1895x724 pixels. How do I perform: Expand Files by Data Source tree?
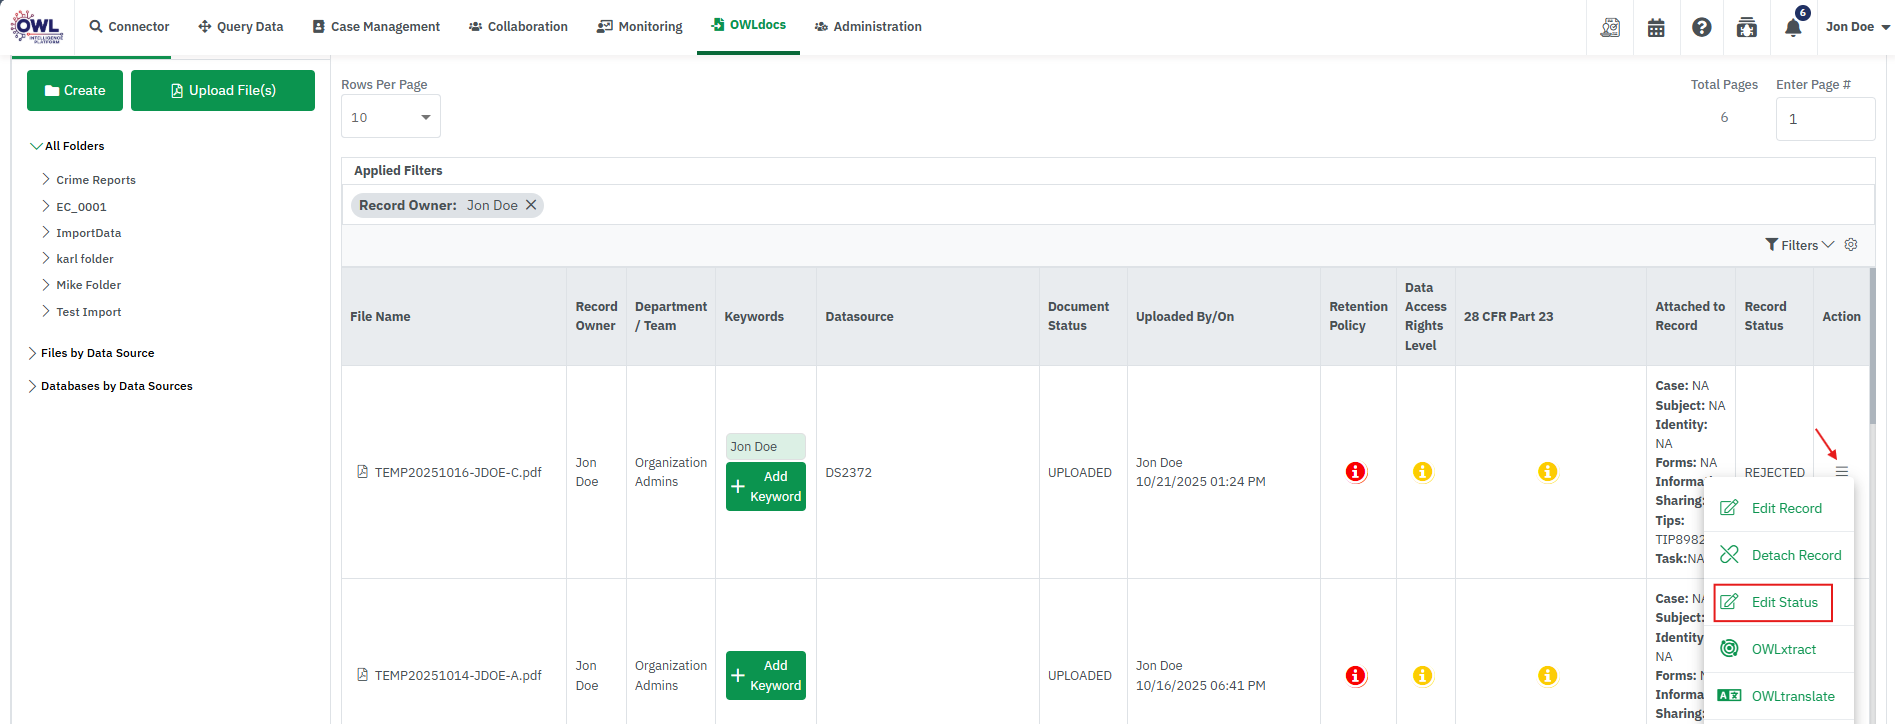(x=32, y=353)
